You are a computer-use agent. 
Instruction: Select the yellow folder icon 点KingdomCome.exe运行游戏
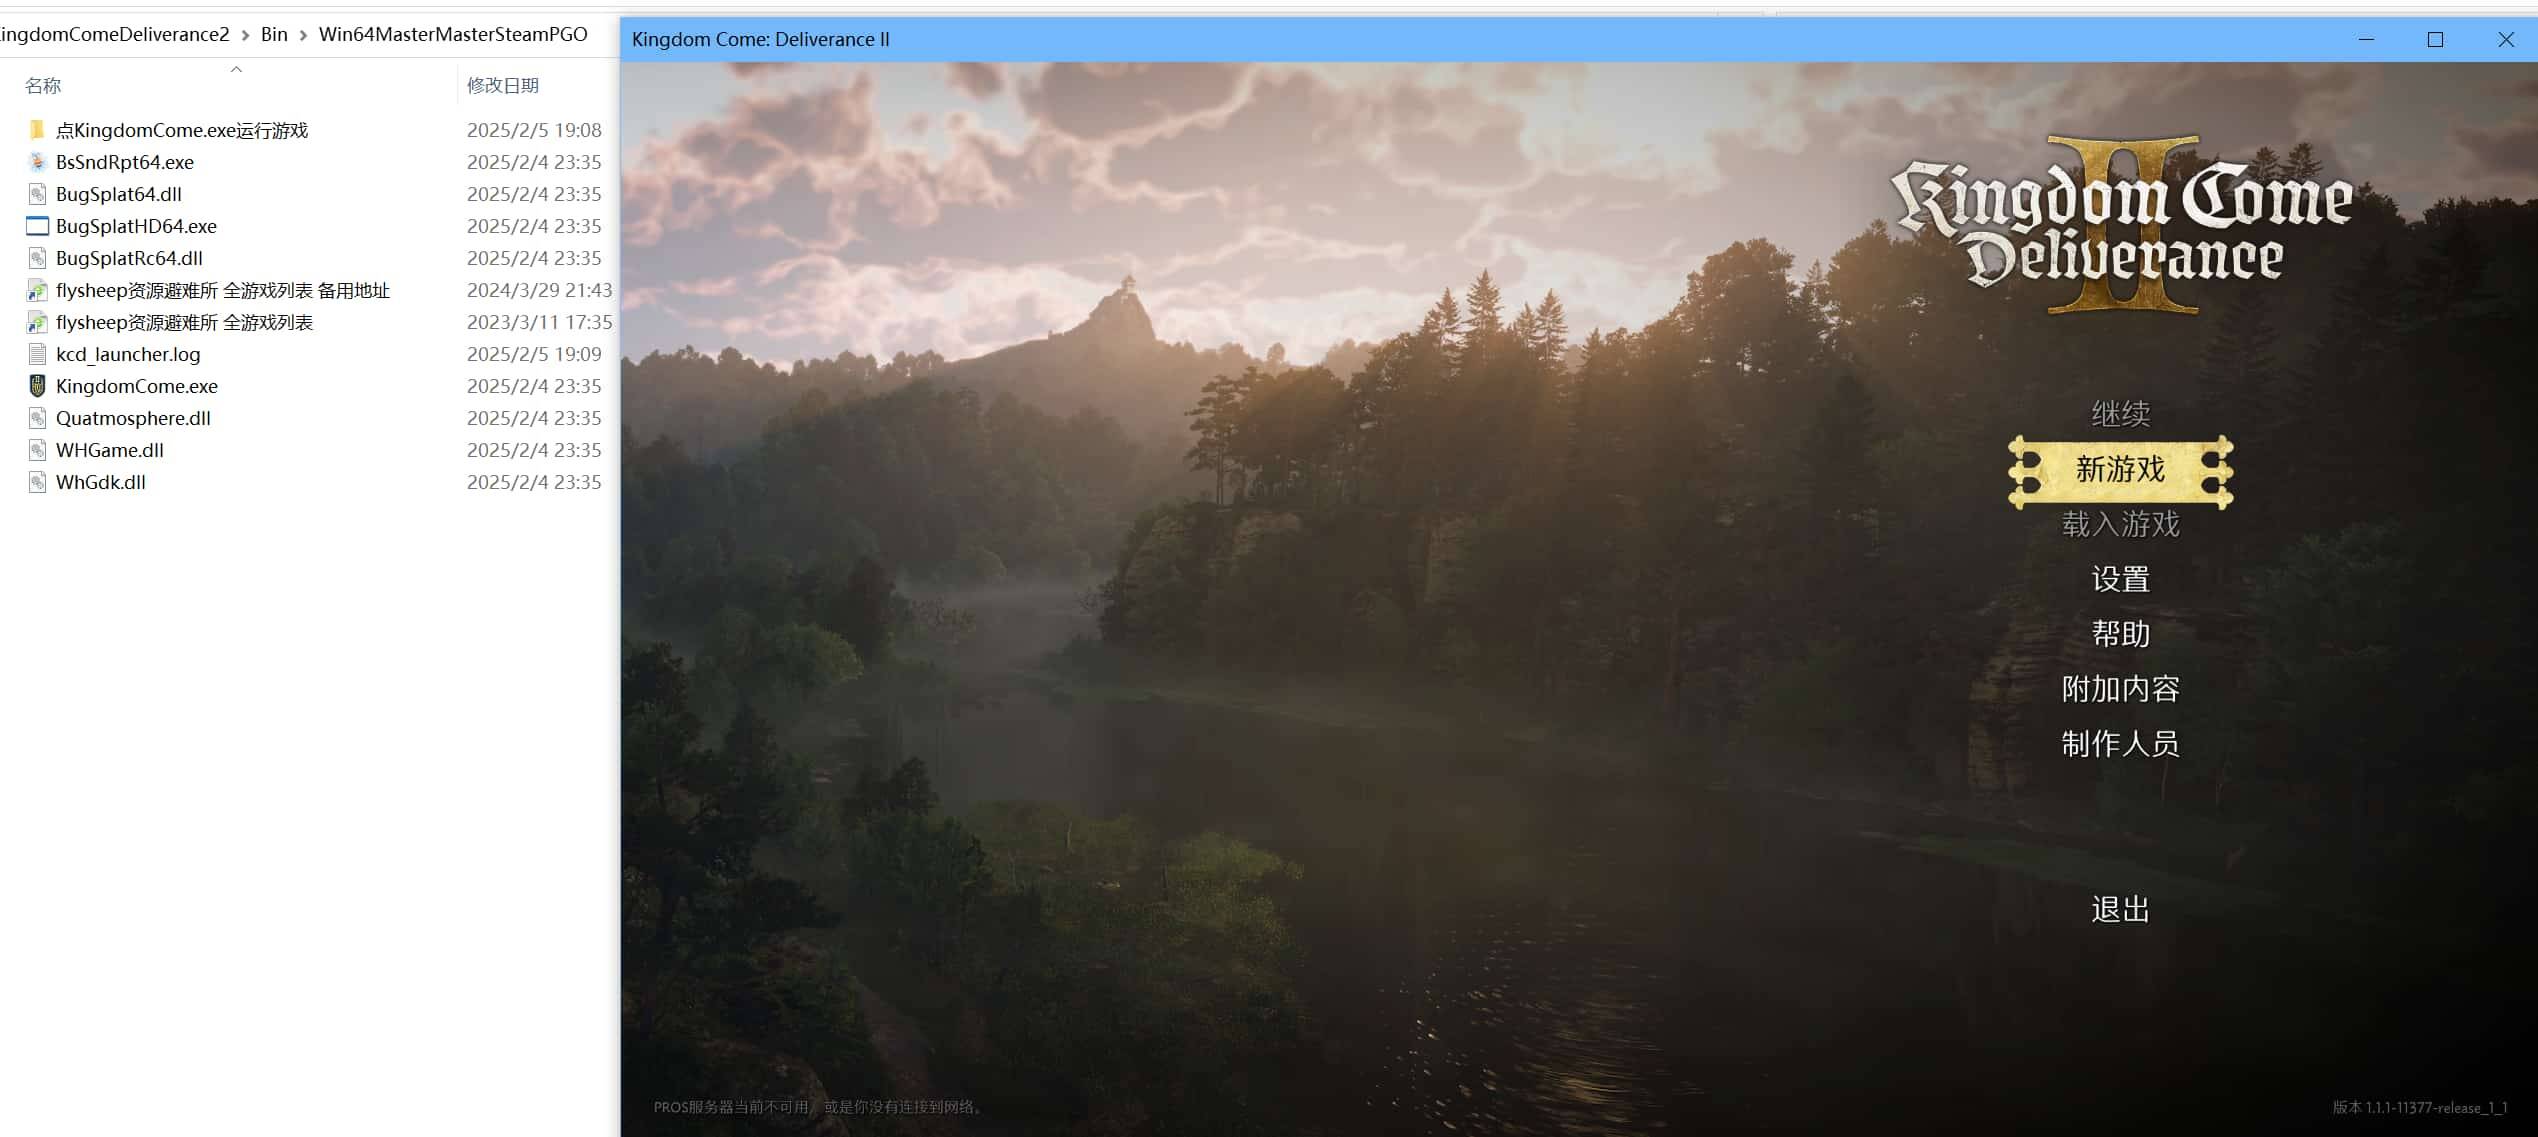[x=37, y=130]
